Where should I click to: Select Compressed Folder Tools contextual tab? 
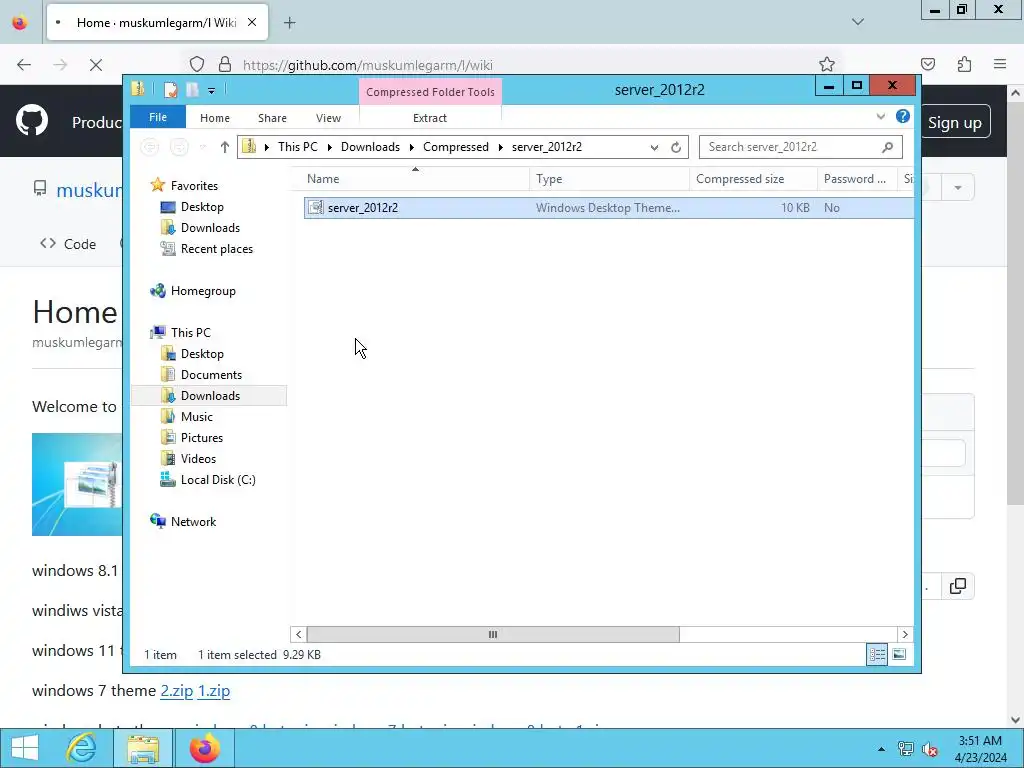pyautogui.click(x=430, y=92)
